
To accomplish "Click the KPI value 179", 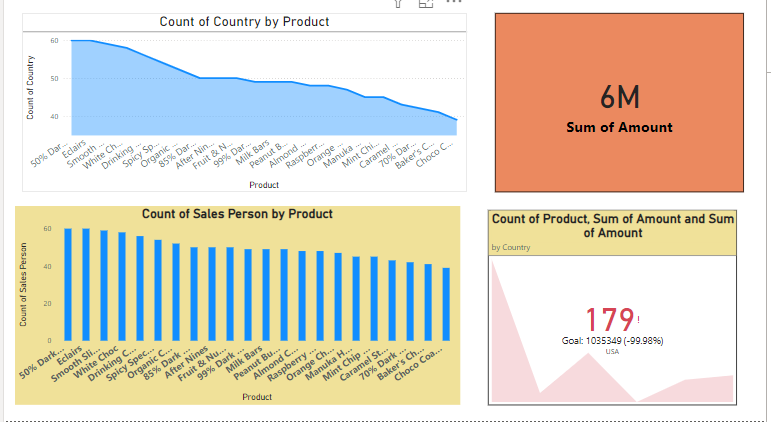I will point(608,320).
